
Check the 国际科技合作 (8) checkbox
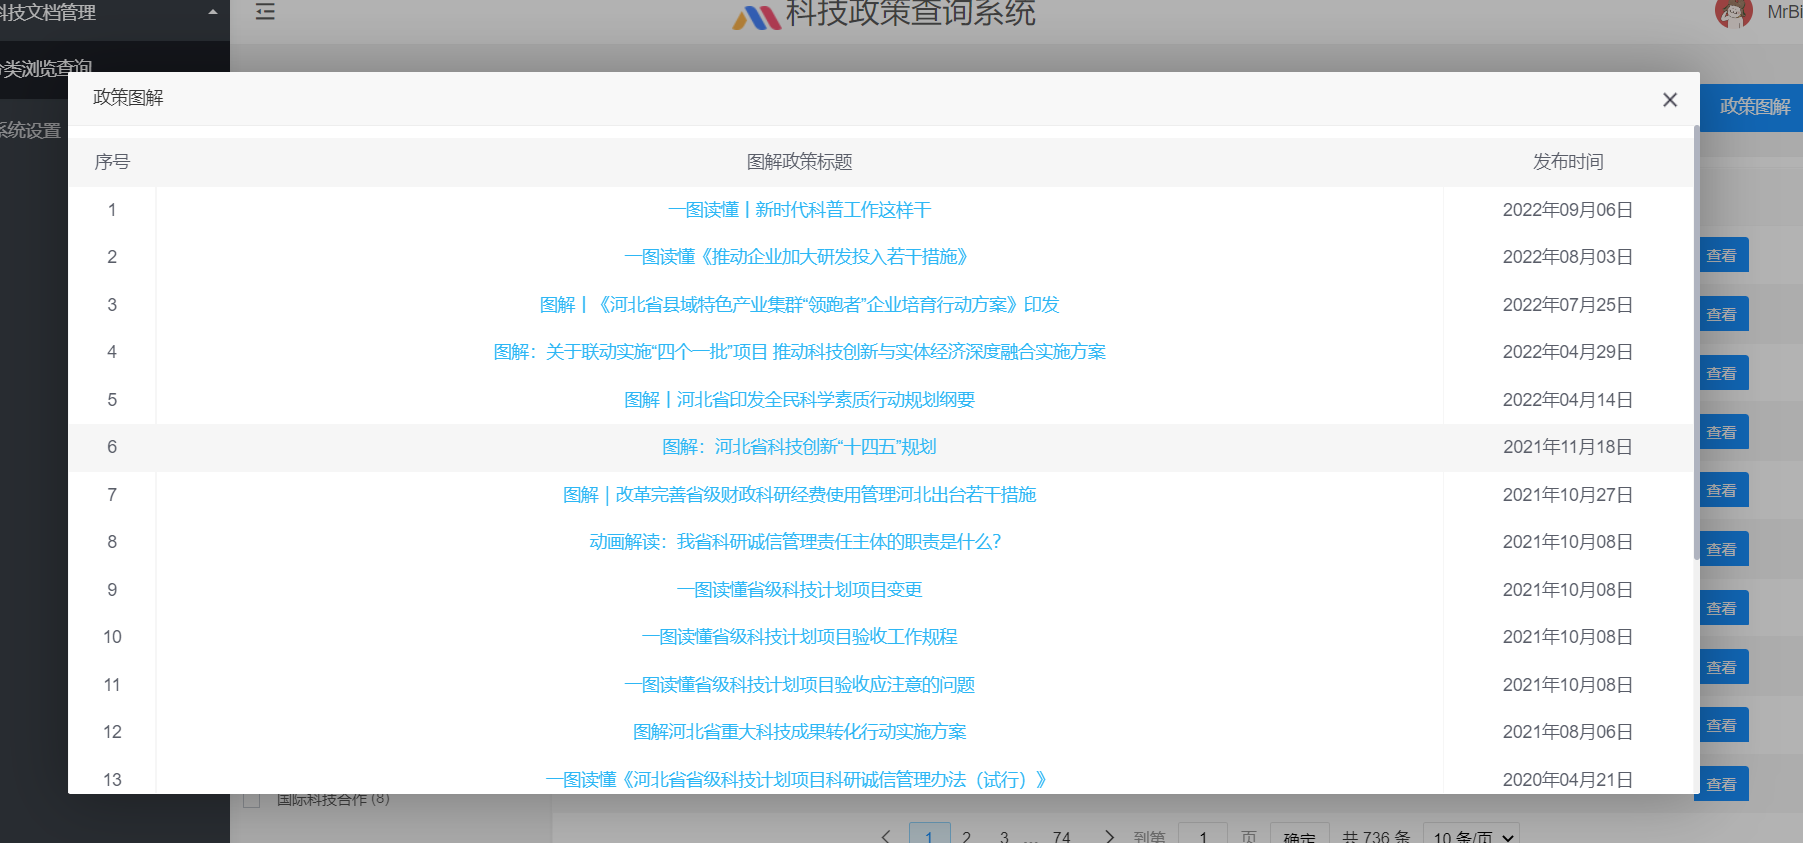[x=252, y=800]
